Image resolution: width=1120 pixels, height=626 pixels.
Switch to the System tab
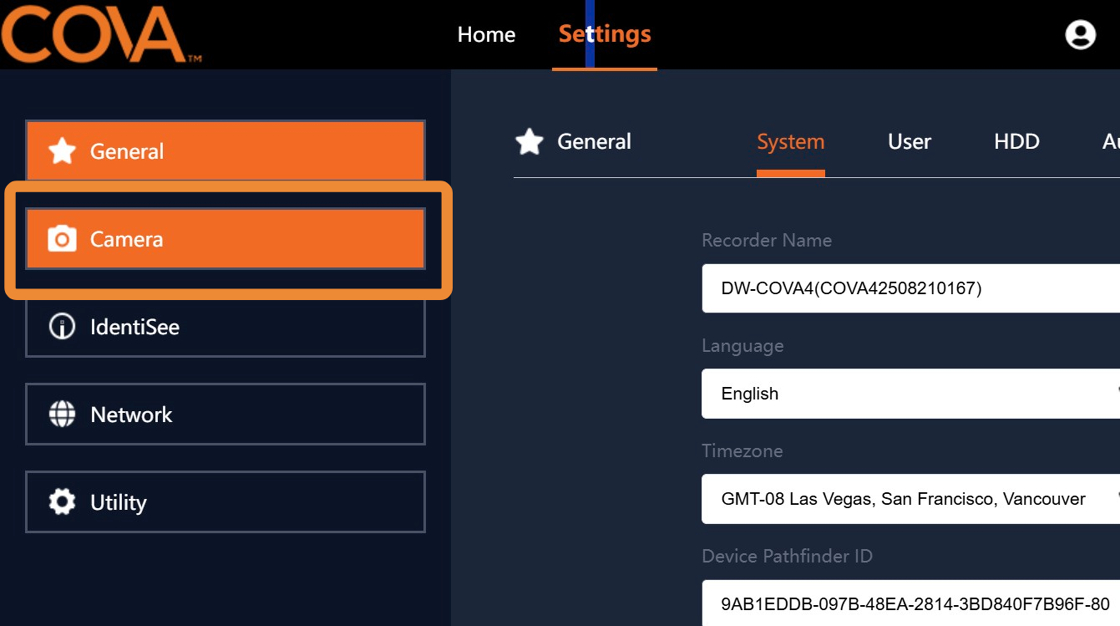click(x=791, y=141)
